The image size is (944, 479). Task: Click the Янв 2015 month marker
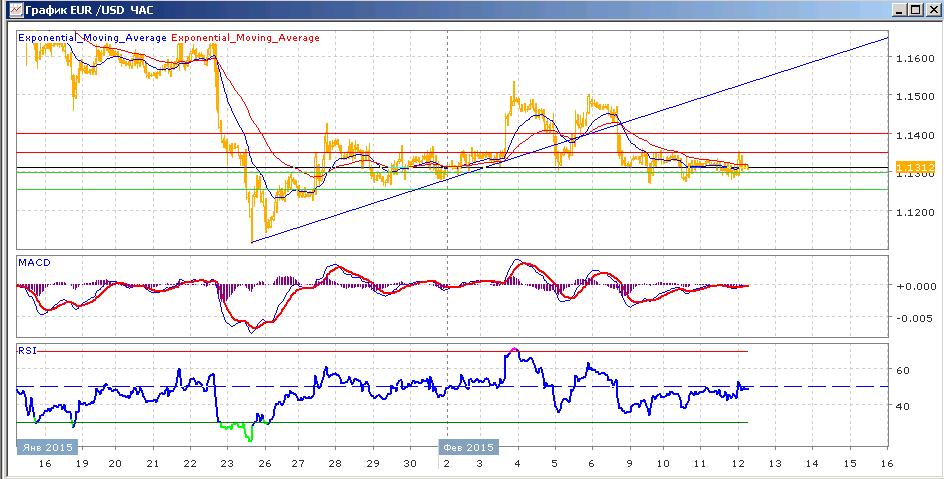point(48,447)
